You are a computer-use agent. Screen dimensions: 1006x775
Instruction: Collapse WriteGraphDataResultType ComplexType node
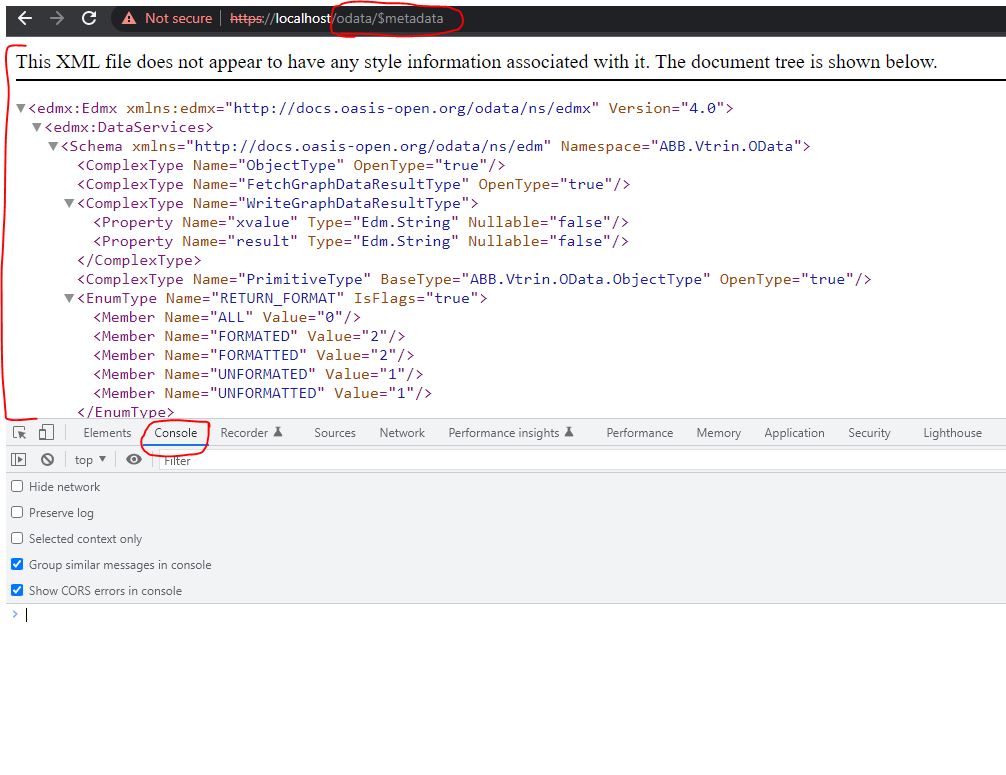[69, 203]
